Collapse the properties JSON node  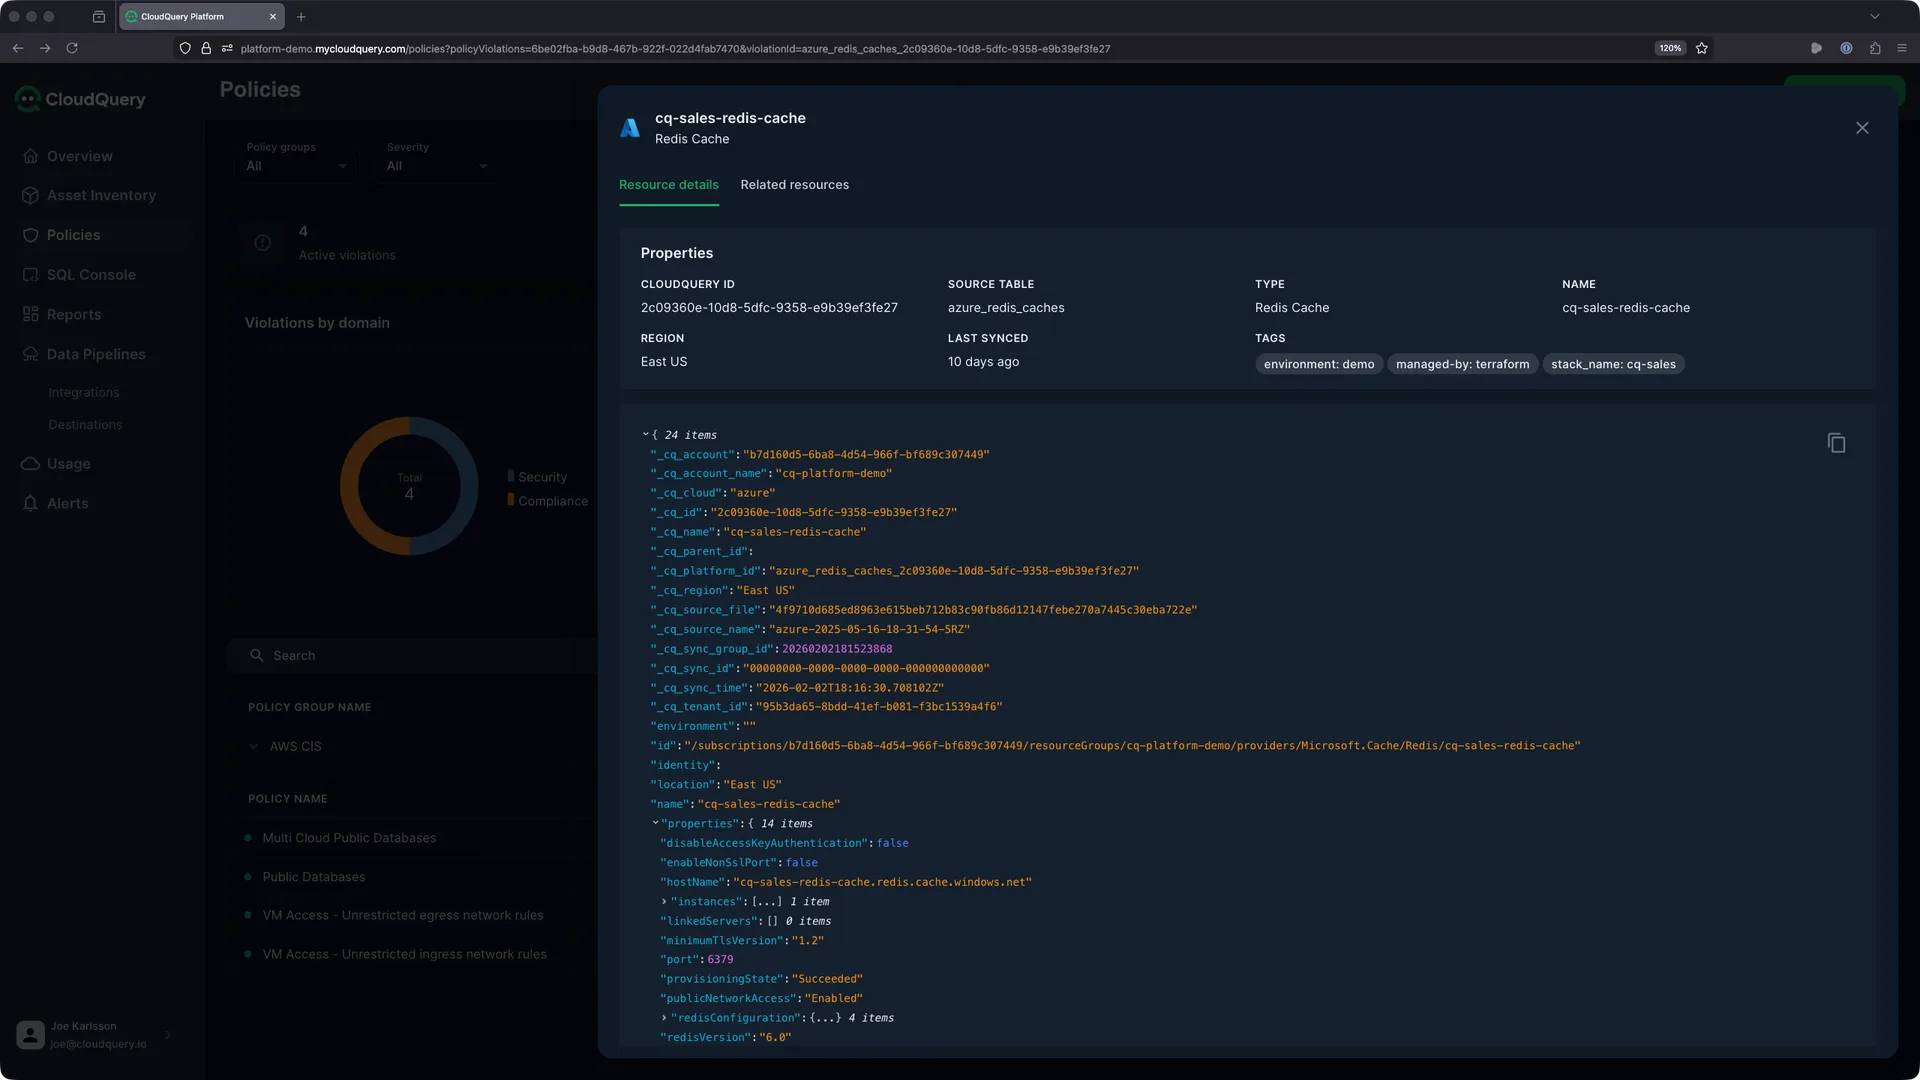656,824
